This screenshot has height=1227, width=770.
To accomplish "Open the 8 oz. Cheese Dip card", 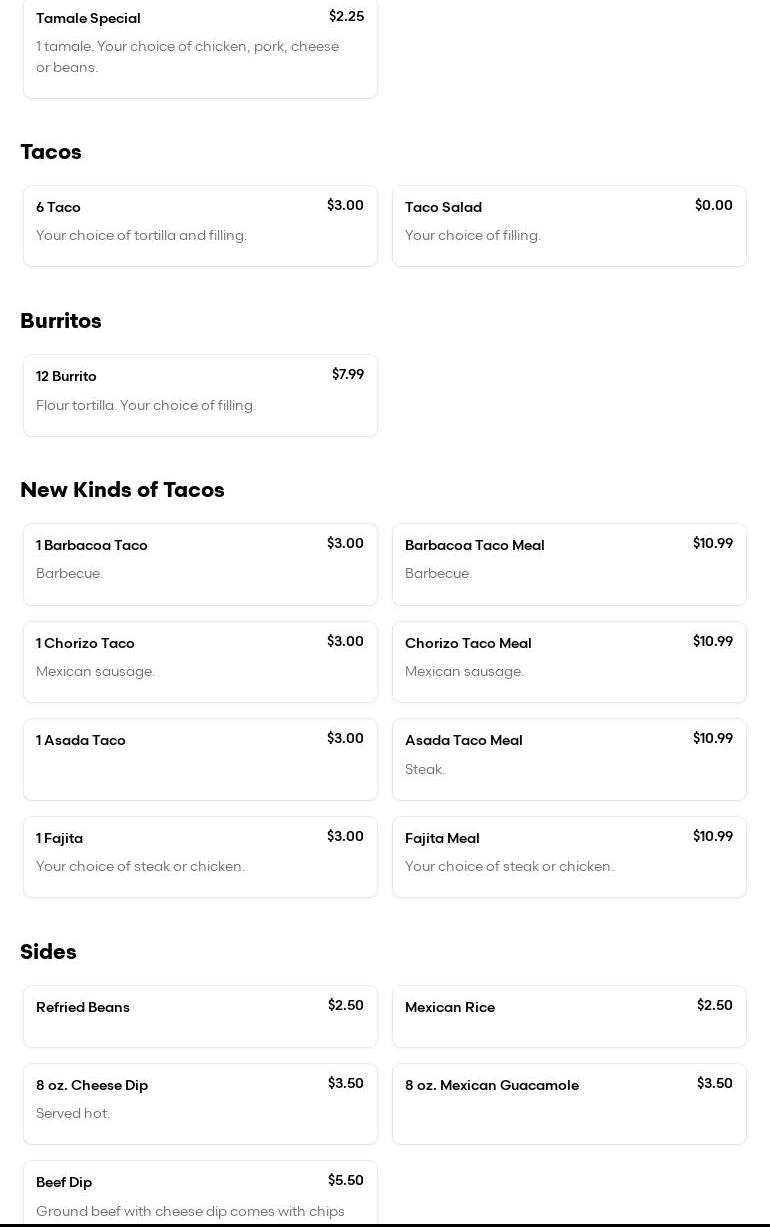I will point(200,1104).
